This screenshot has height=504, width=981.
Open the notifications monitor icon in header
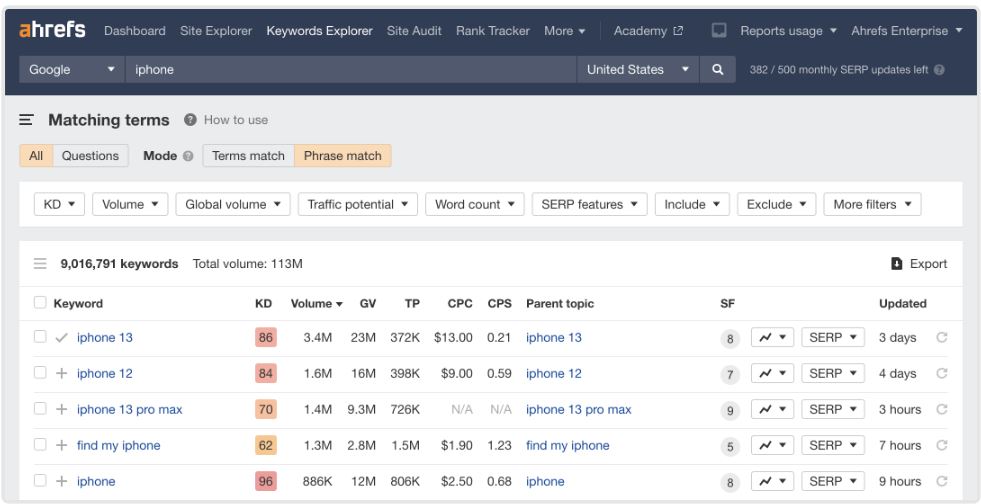point(718,31)
